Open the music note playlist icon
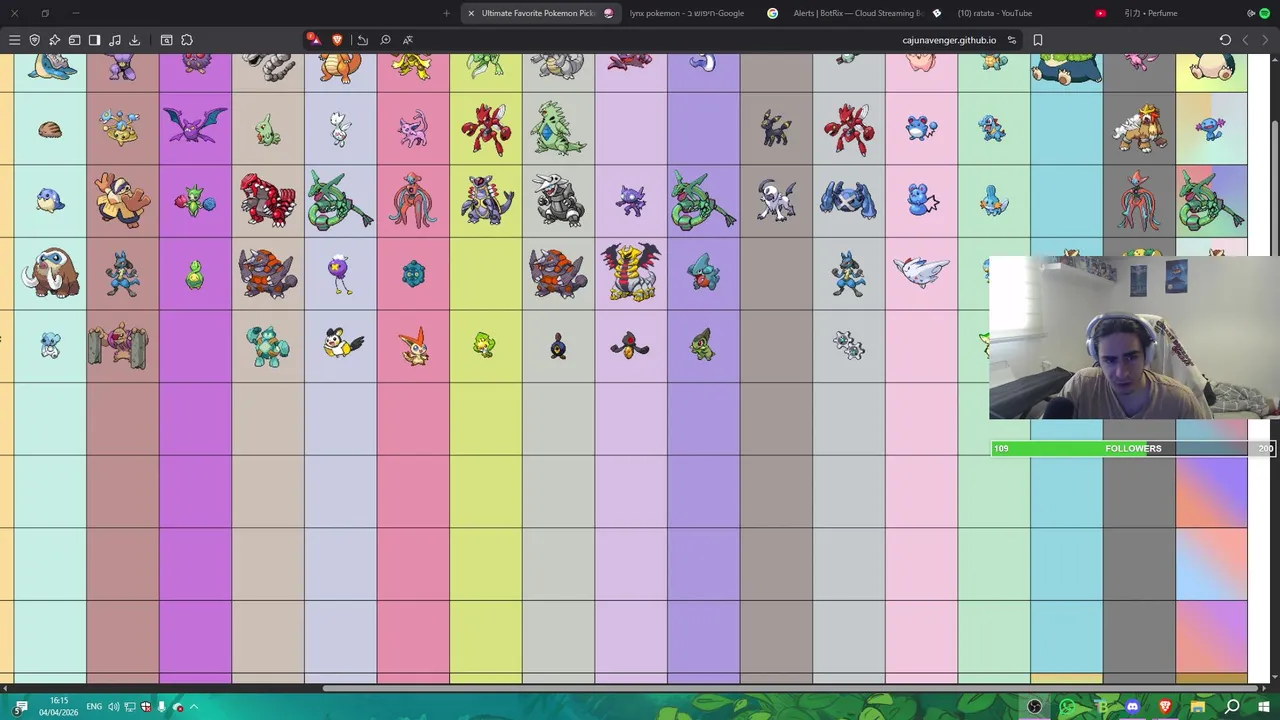 coord(114,40)
